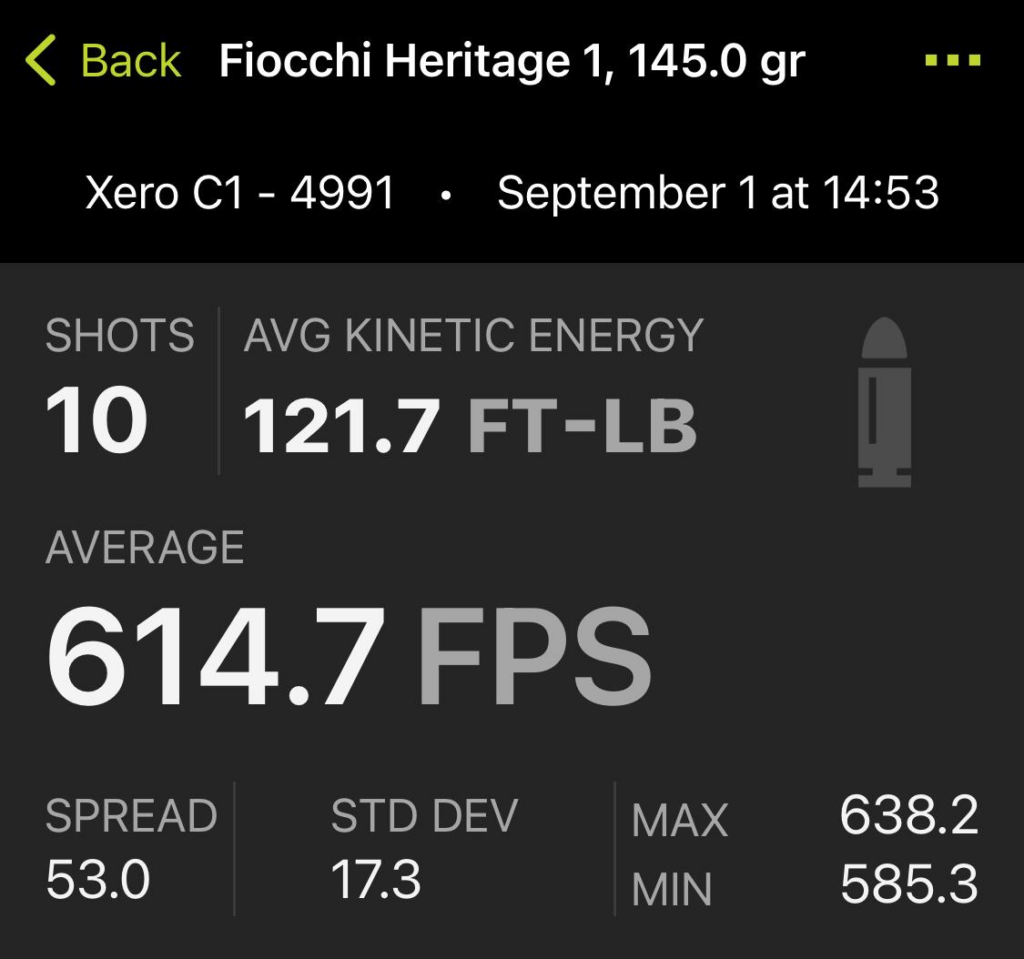The image size is (1024, 959).
Task: Click the Back text link
Action: click(131, 61)
